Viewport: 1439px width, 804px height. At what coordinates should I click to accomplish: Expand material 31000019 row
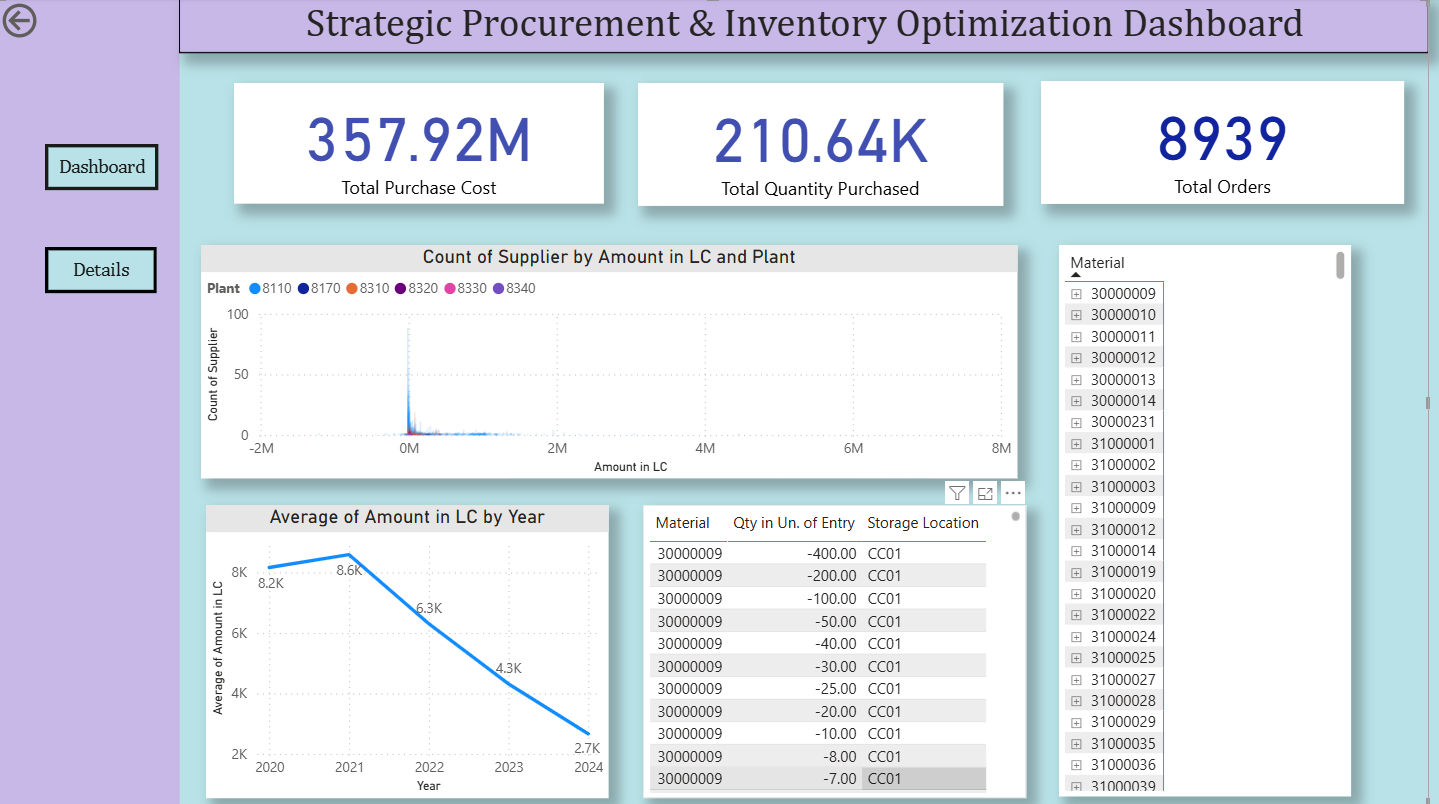tap(1077, 573)
